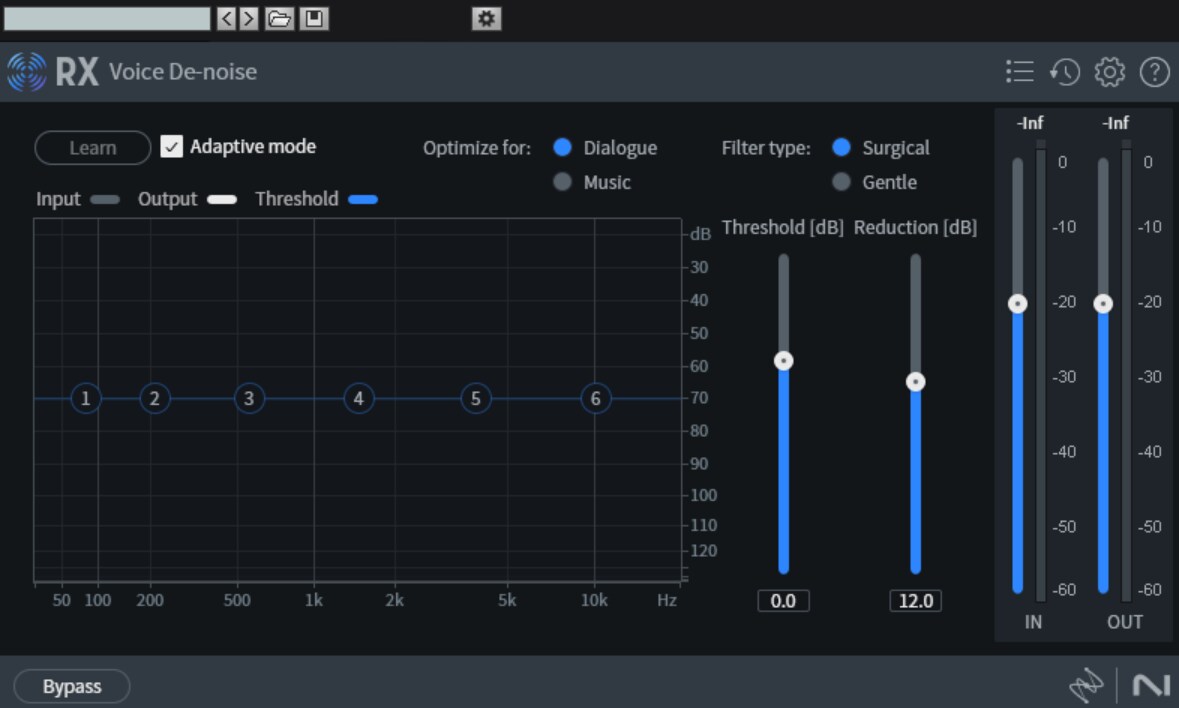The height and width of the screenshot is (708, 1179).
Task: Choose Dialogue optimization
Action: pyautogui.click(x=562, y=147)
